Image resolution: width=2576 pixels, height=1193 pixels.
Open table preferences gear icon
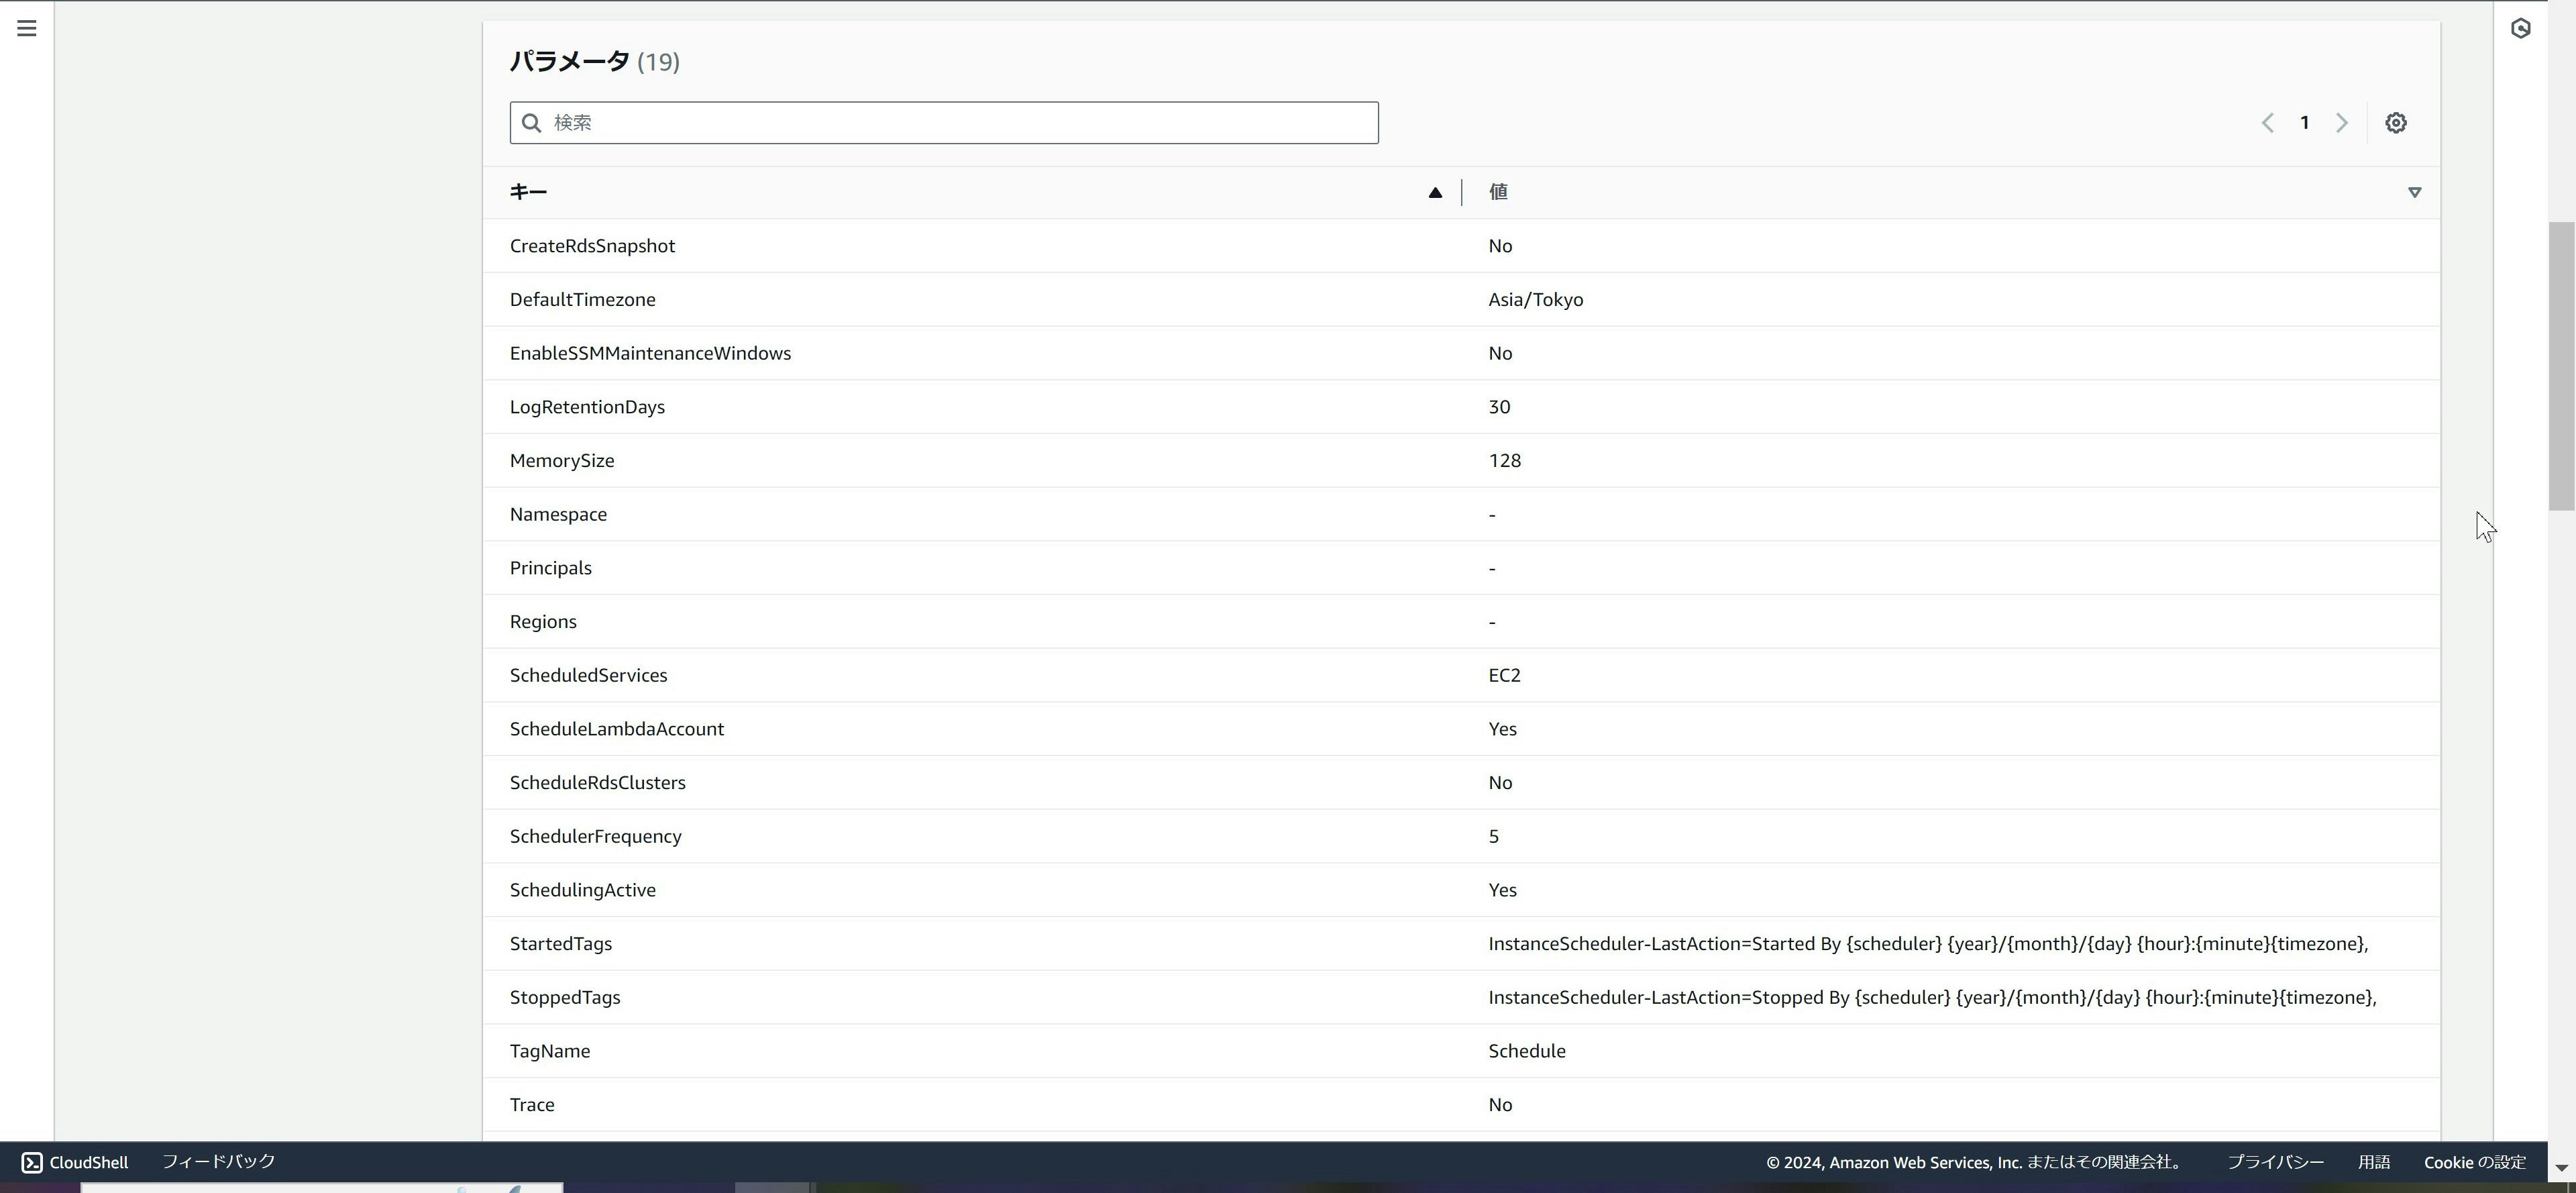pos(2395,123)
